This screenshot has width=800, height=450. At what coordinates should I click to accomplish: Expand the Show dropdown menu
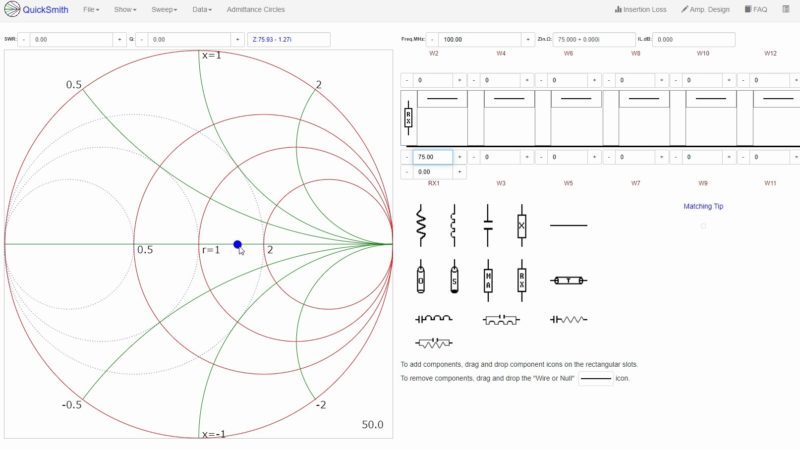125,9
